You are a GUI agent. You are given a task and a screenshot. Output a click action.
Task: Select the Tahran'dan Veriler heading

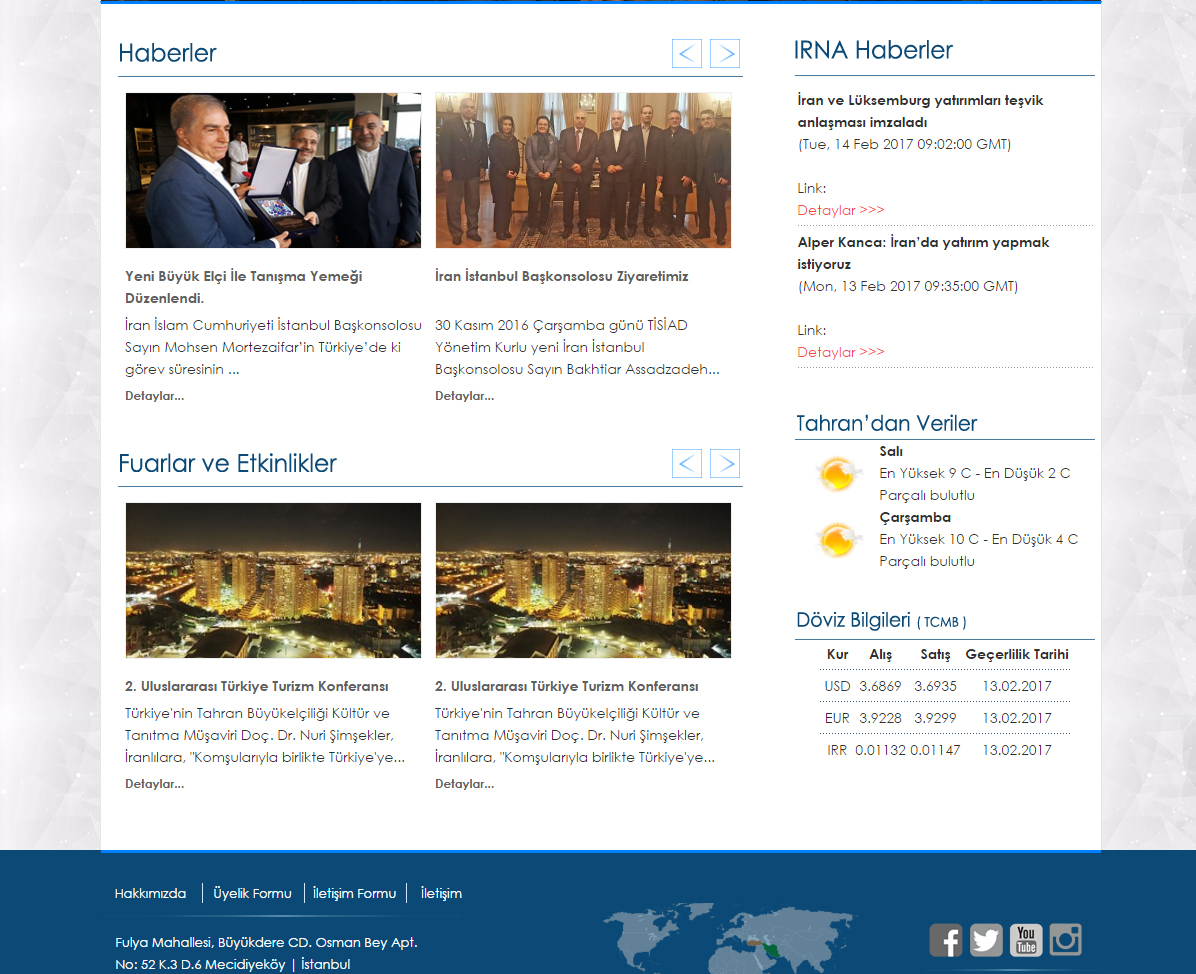[x=886, y=423]
